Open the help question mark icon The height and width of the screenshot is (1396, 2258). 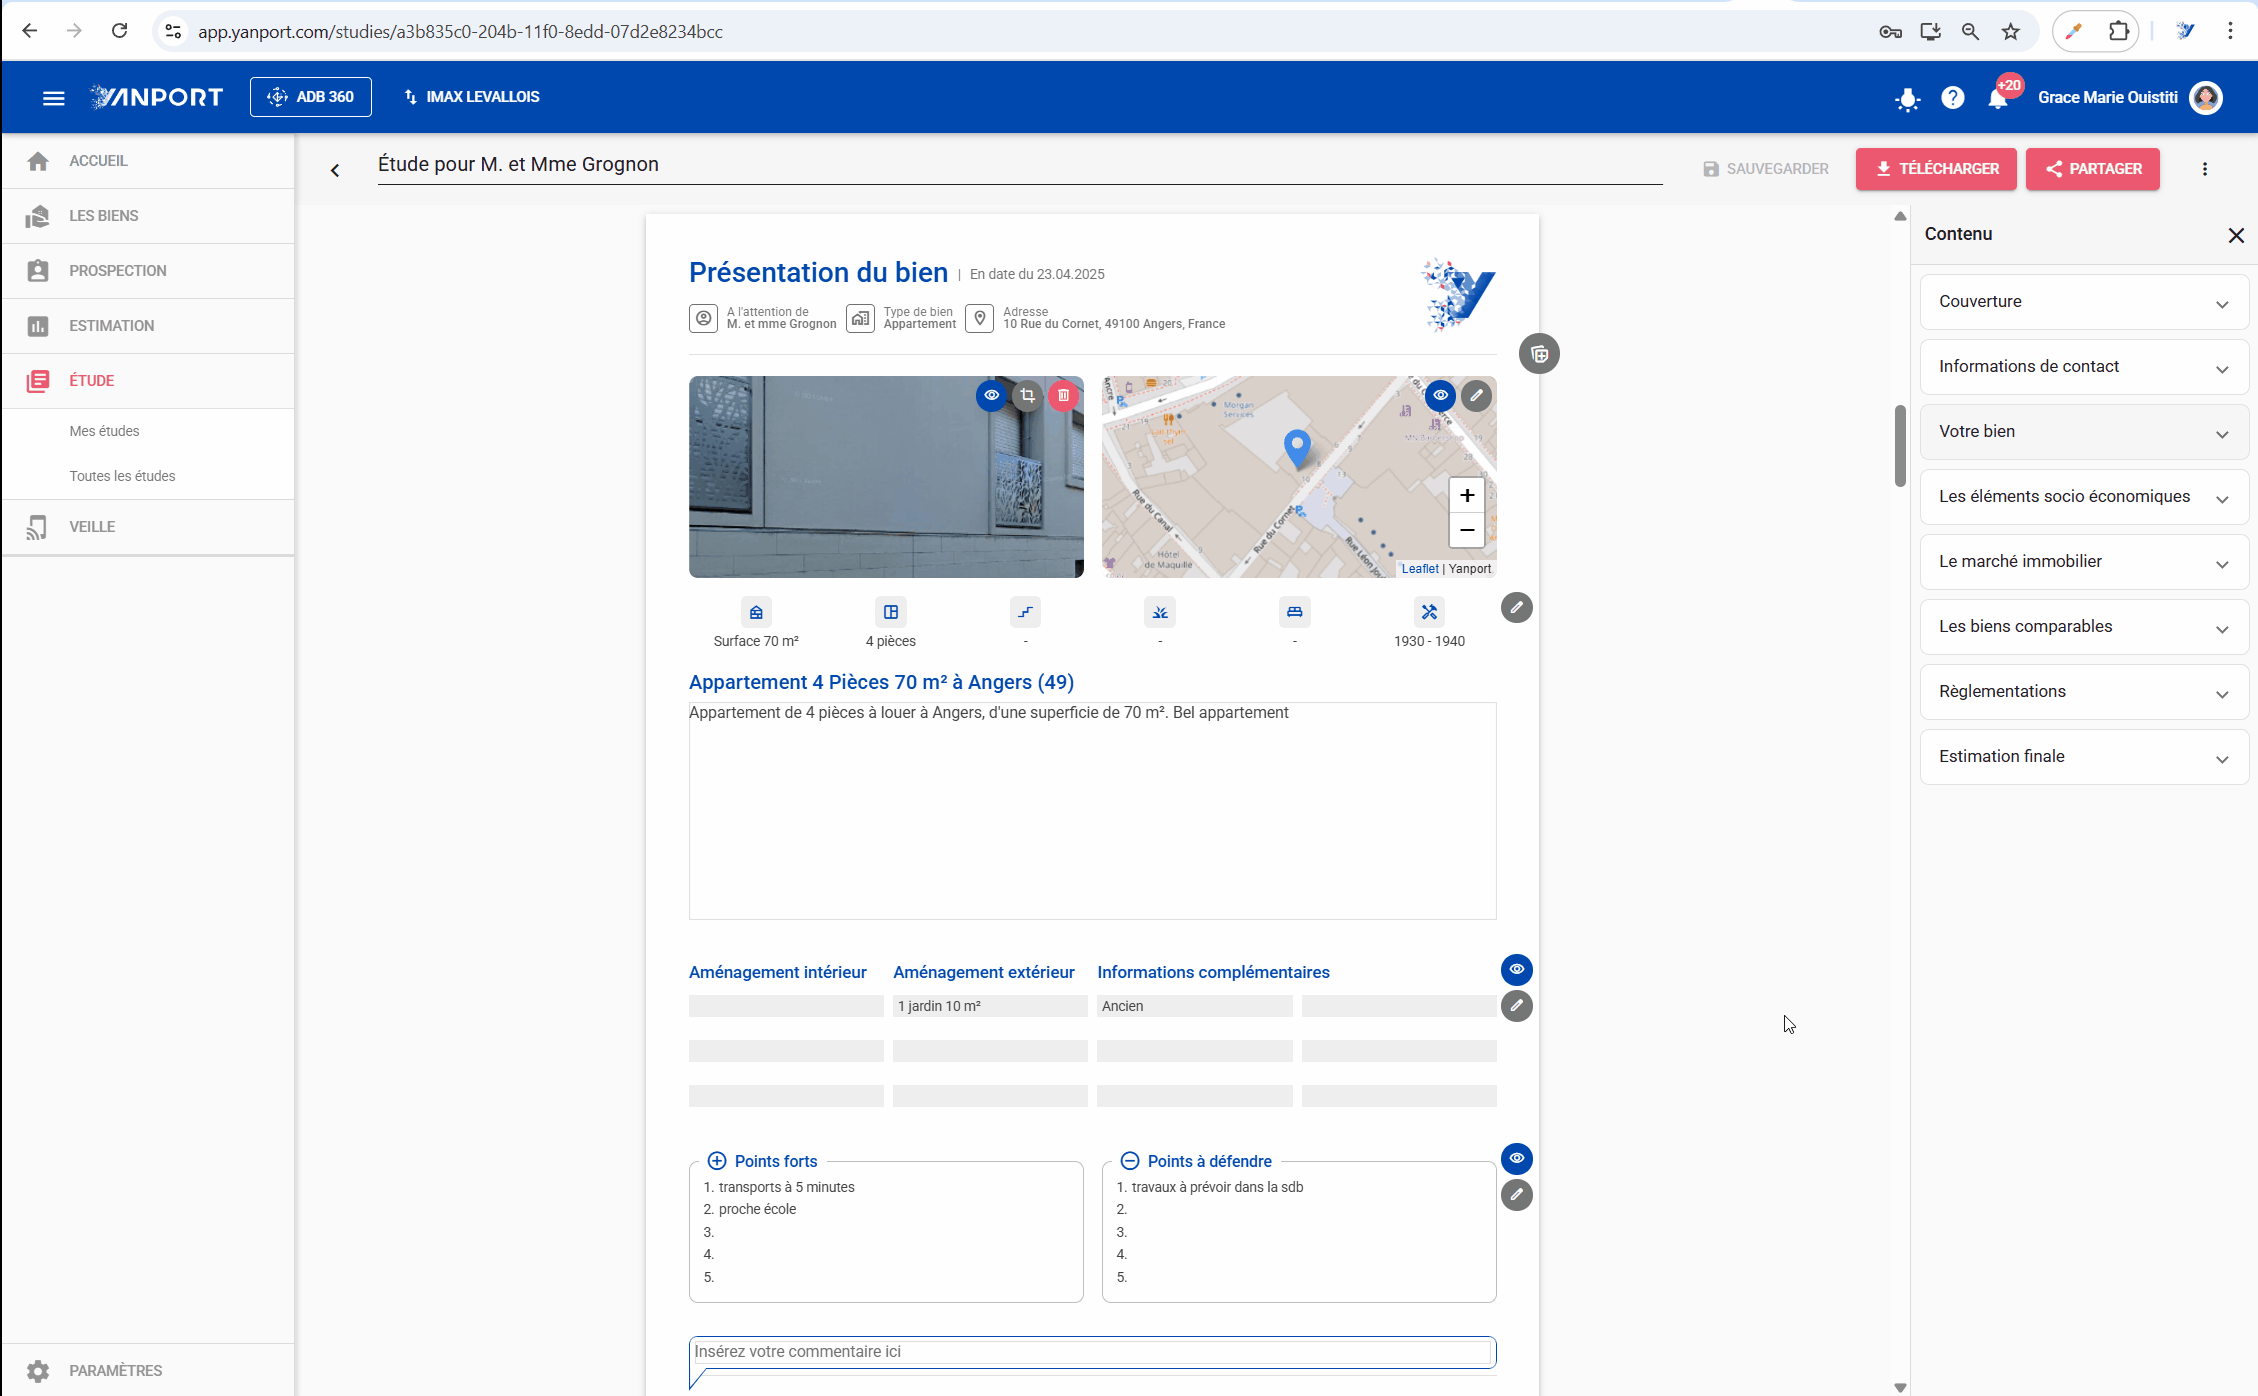(1952, 98)
